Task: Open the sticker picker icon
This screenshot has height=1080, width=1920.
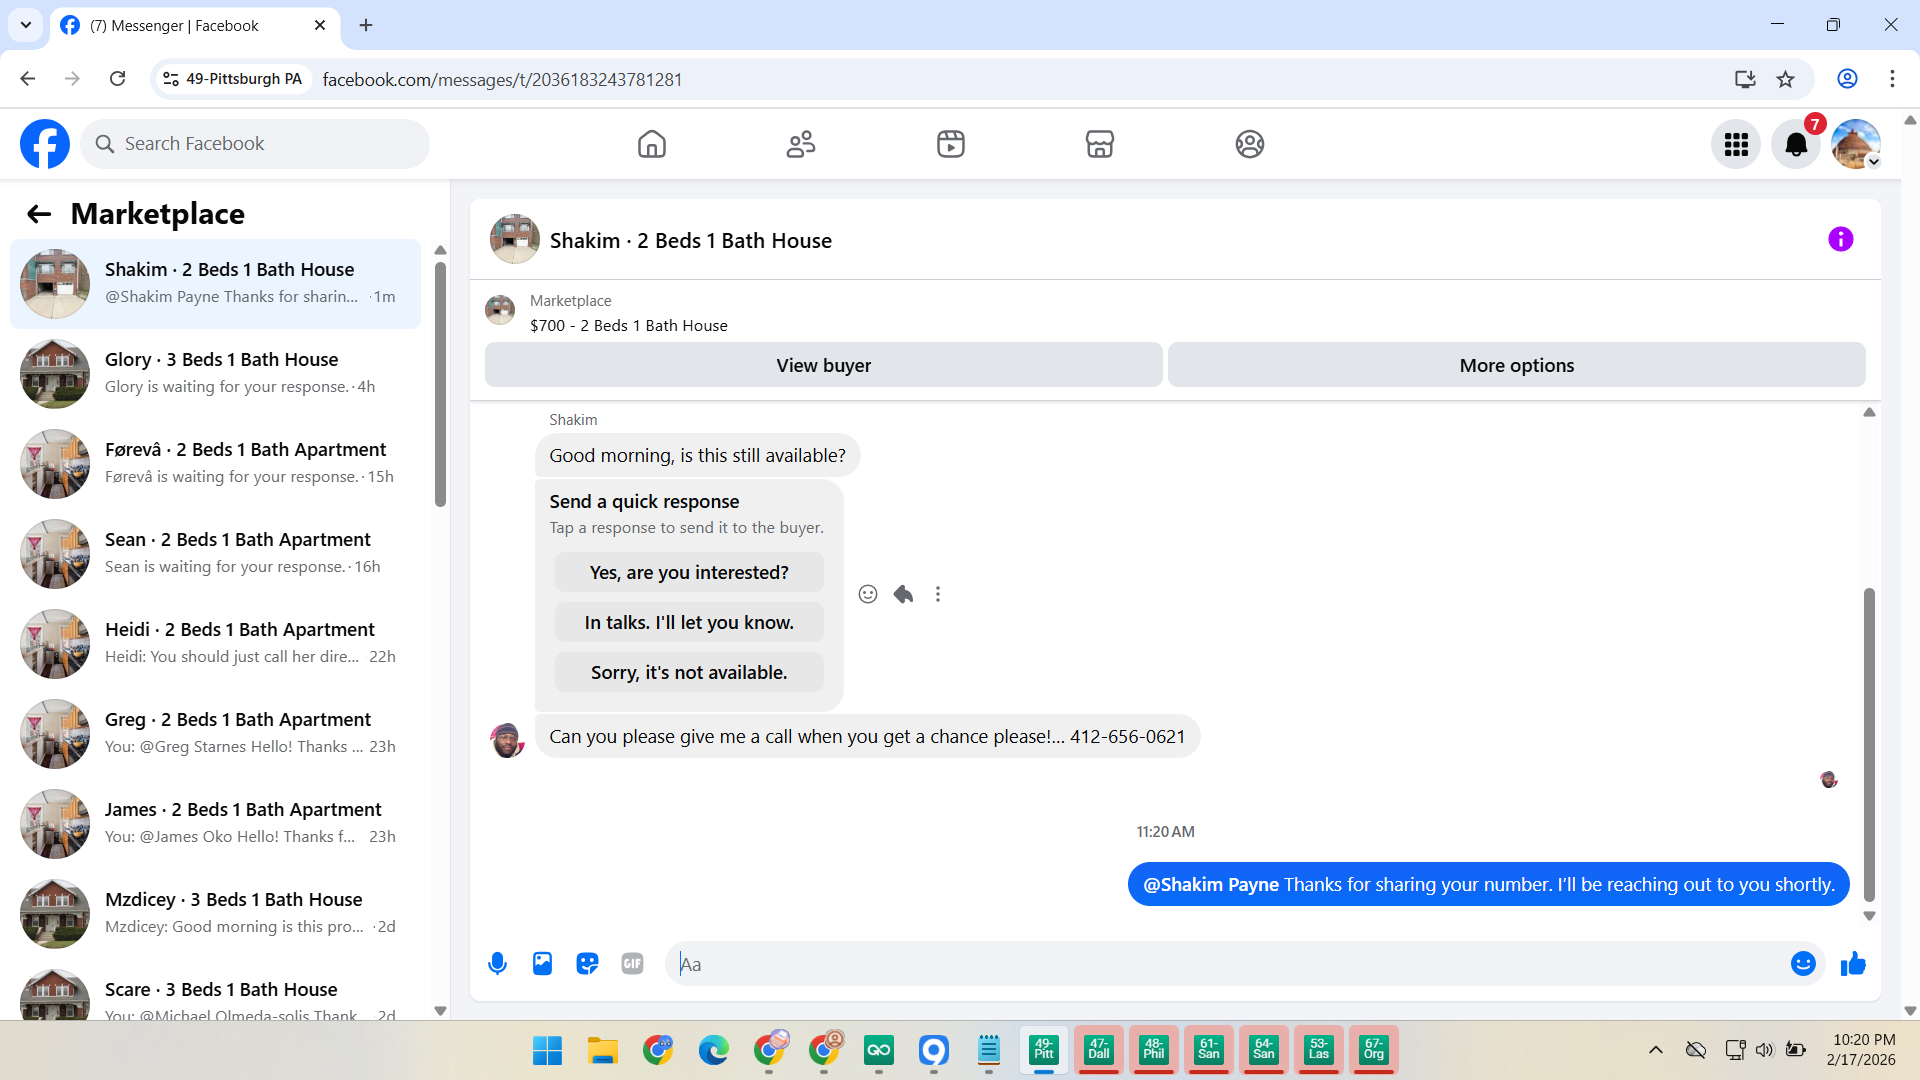Action: click(587, 963)
